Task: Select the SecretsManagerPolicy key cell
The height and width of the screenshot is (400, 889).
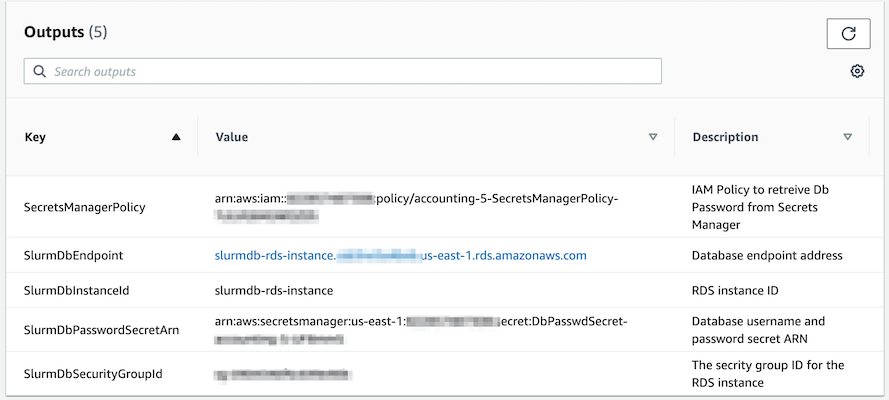Action: tap(84, 207)
